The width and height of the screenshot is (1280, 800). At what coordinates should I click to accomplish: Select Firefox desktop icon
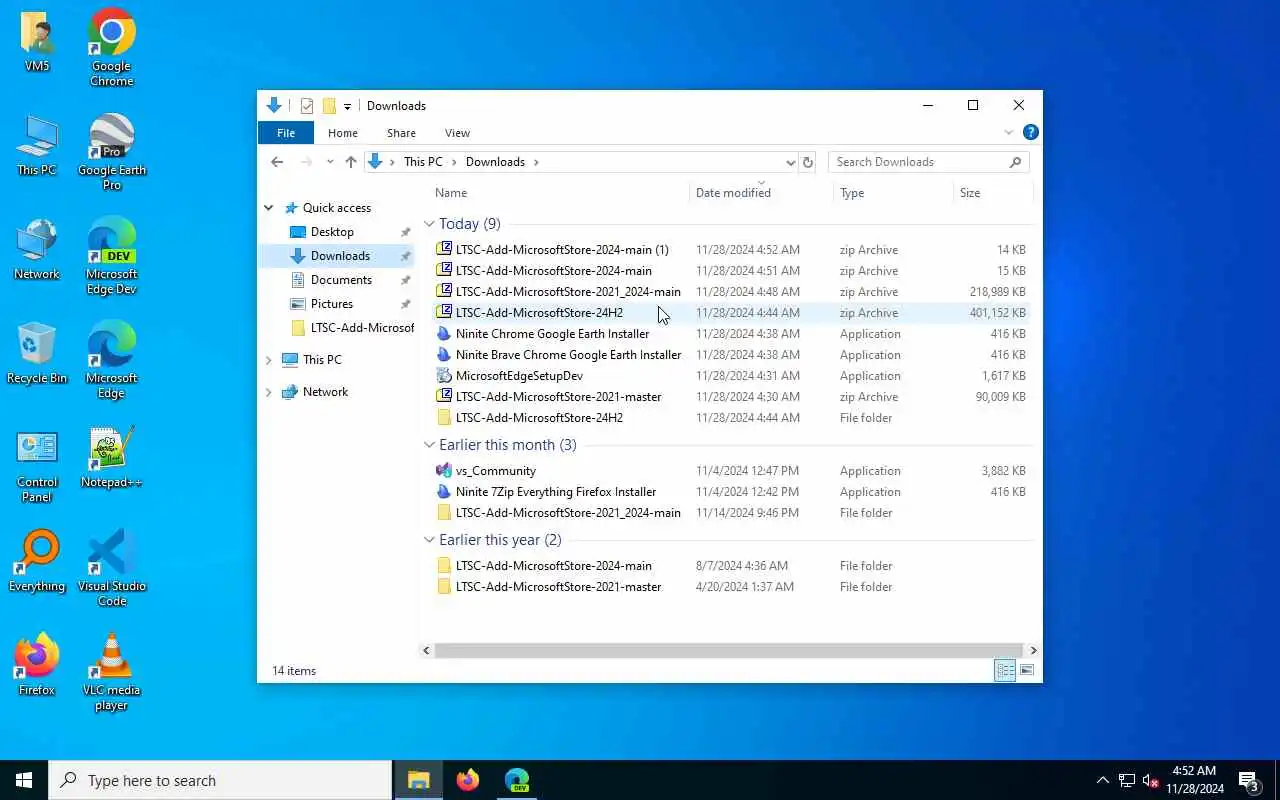(37, 665)
